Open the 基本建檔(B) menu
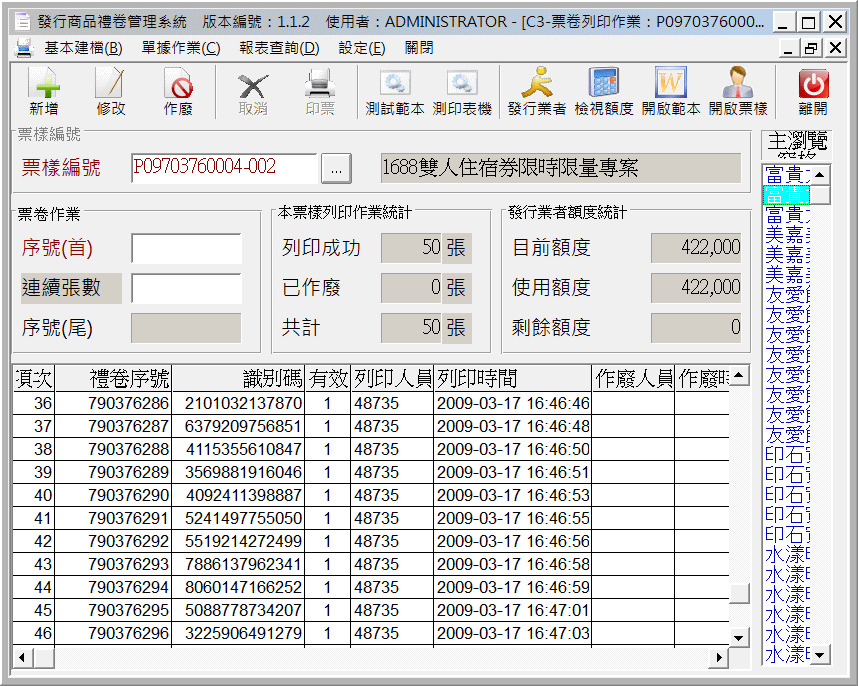 coord(83,48)
